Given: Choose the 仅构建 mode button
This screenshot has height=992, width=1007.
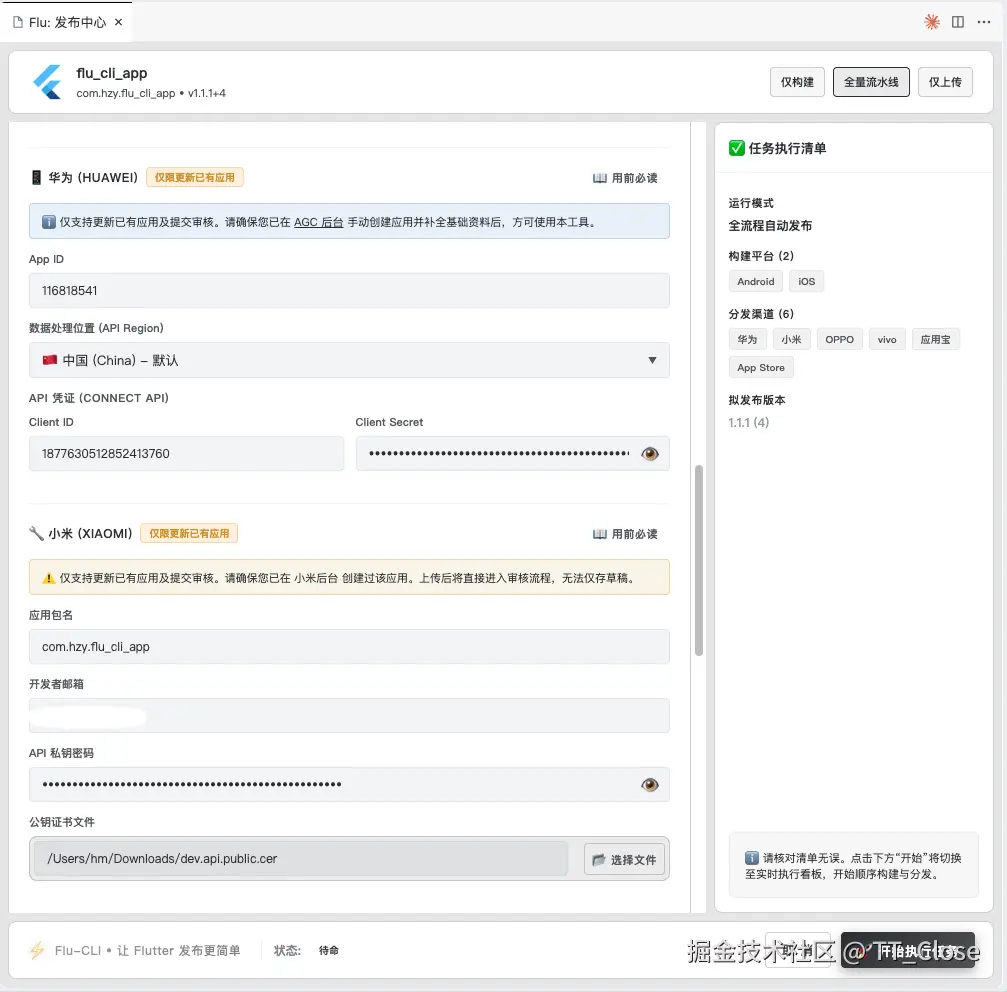Looking at the screenshot, I should point(797,82).
